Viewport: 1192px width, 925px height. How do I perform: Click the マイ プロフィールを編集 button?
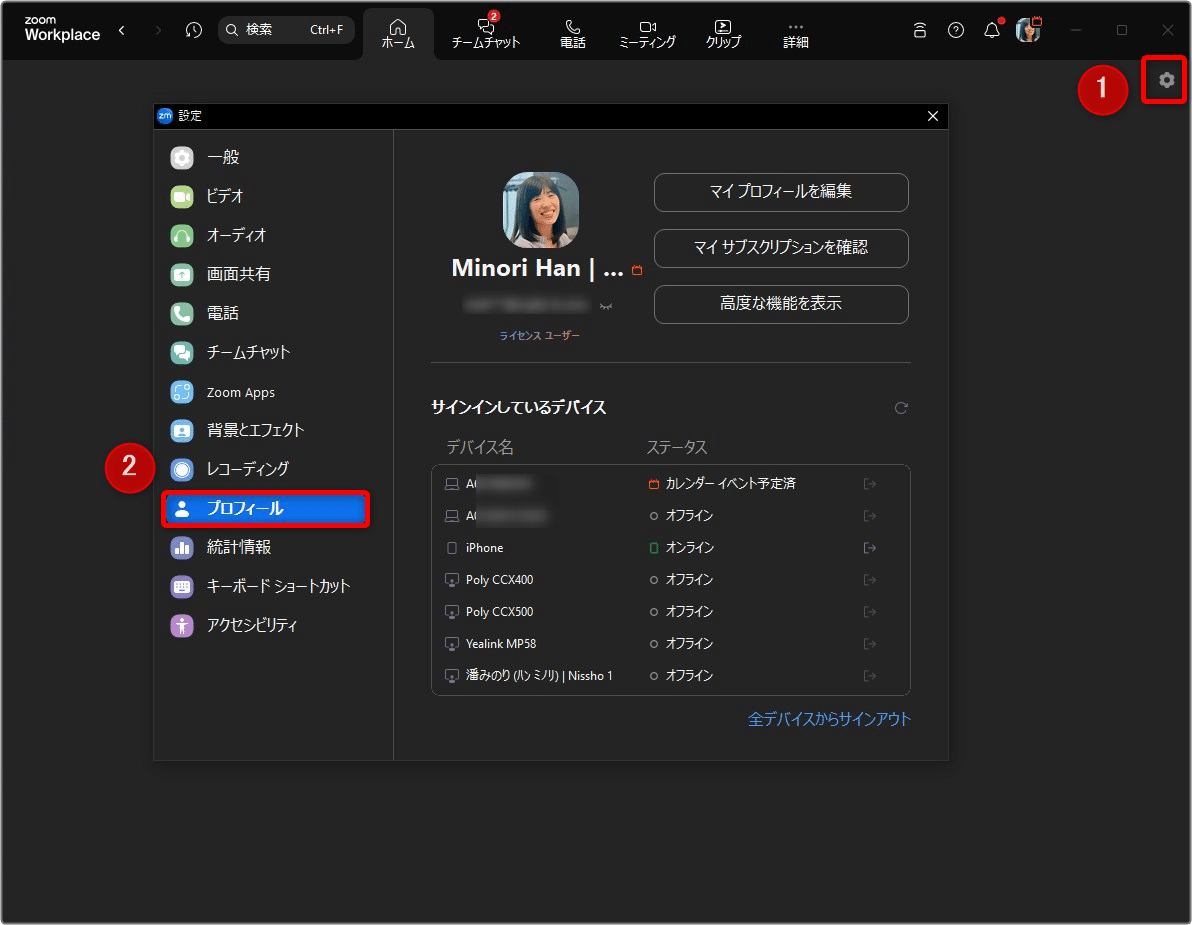pyautogui.click(x=781, y=192)
